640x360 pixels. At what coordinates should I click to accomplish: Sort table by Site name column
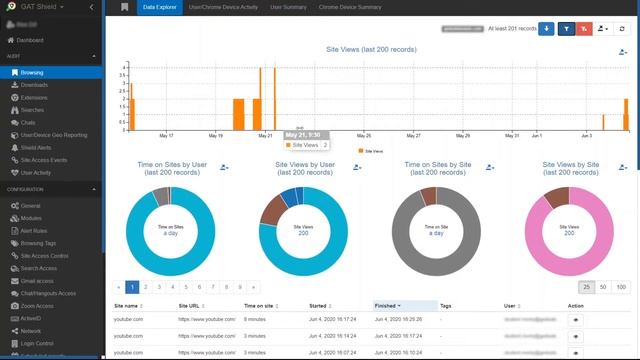tap(128, 306)
